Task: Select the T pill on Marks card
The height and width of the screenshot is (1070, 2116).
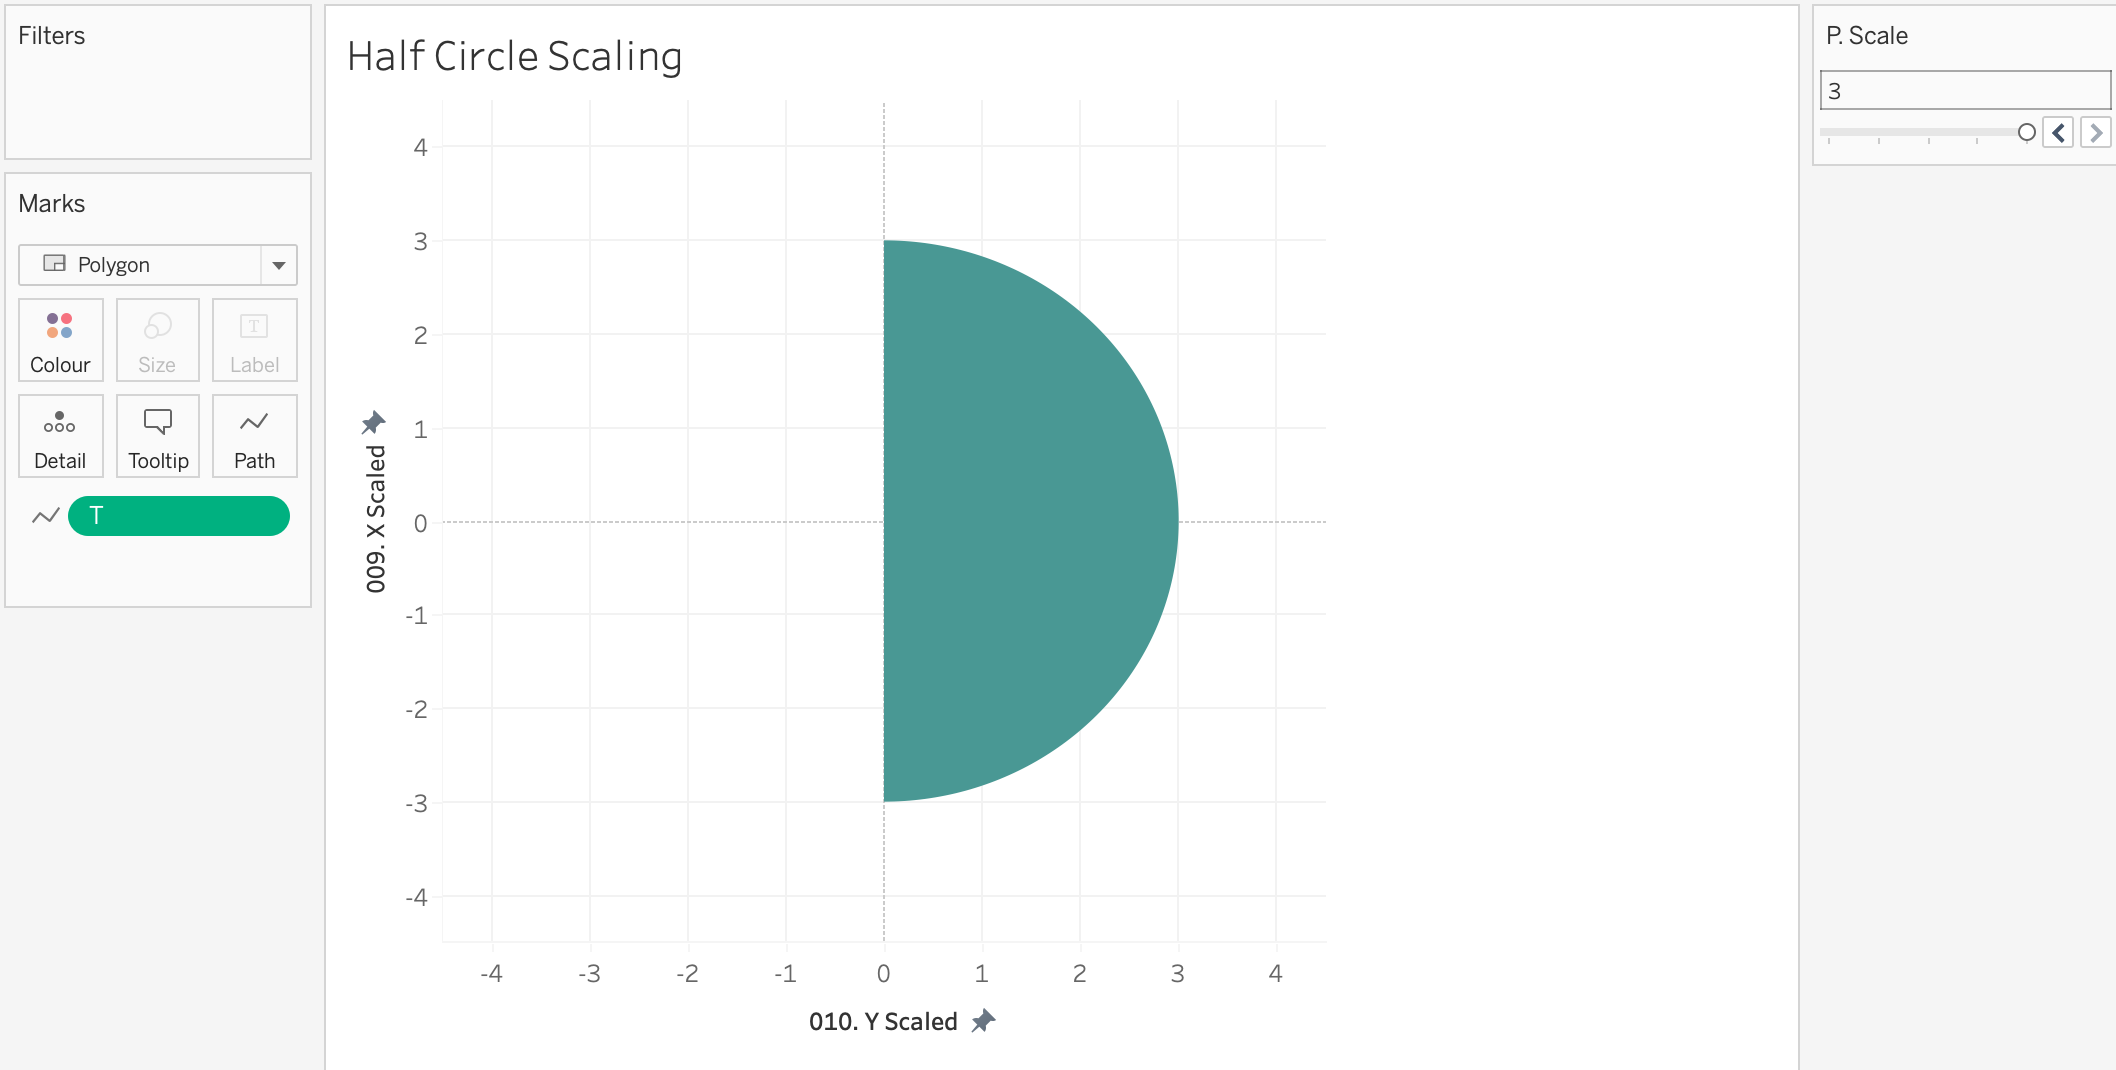Action: (179, 516)
